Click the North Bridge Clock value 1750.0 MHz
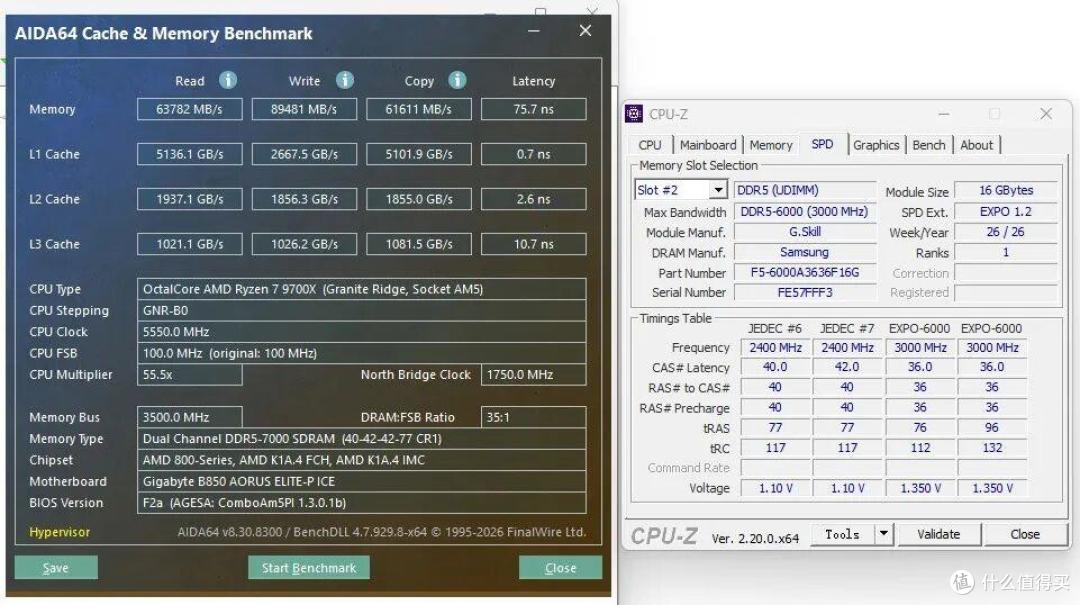Image resolution: width=1080 pixels, height=605 pixels. (533, 374)
